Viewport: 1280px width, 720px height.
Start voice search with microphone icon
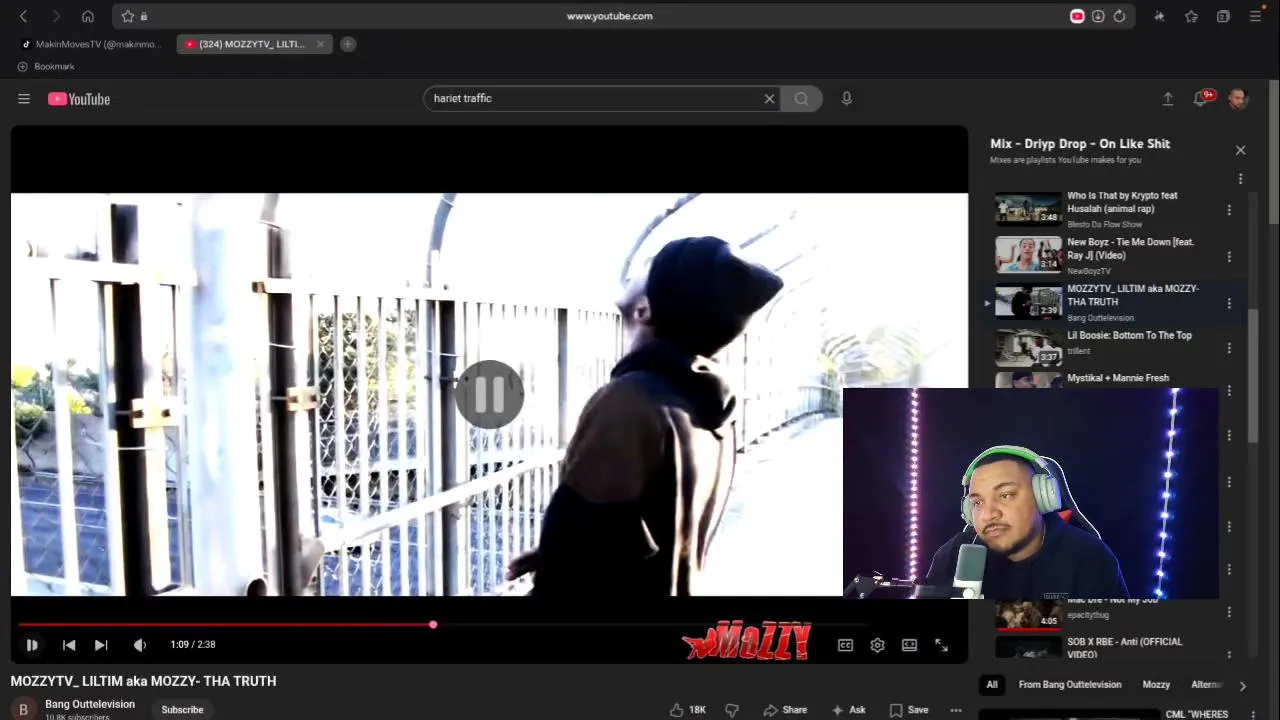coord(847,99)
